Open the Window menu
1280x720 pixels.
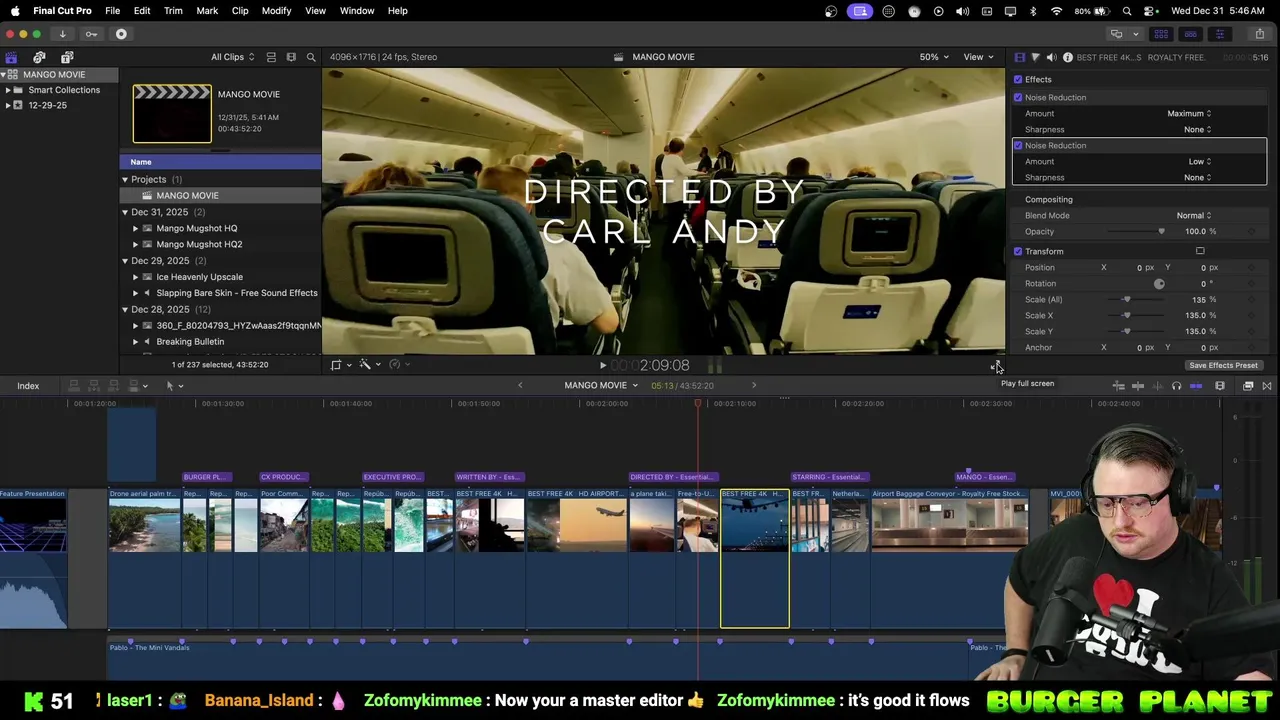[x=357, y=10]
